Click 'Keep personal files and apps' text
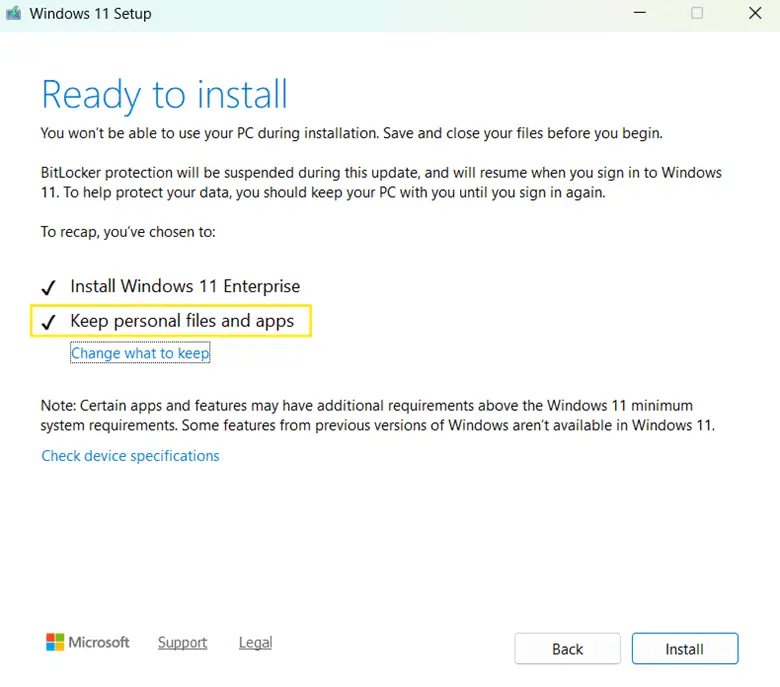This screenshot has width=780, height=687. pos(182,321)
